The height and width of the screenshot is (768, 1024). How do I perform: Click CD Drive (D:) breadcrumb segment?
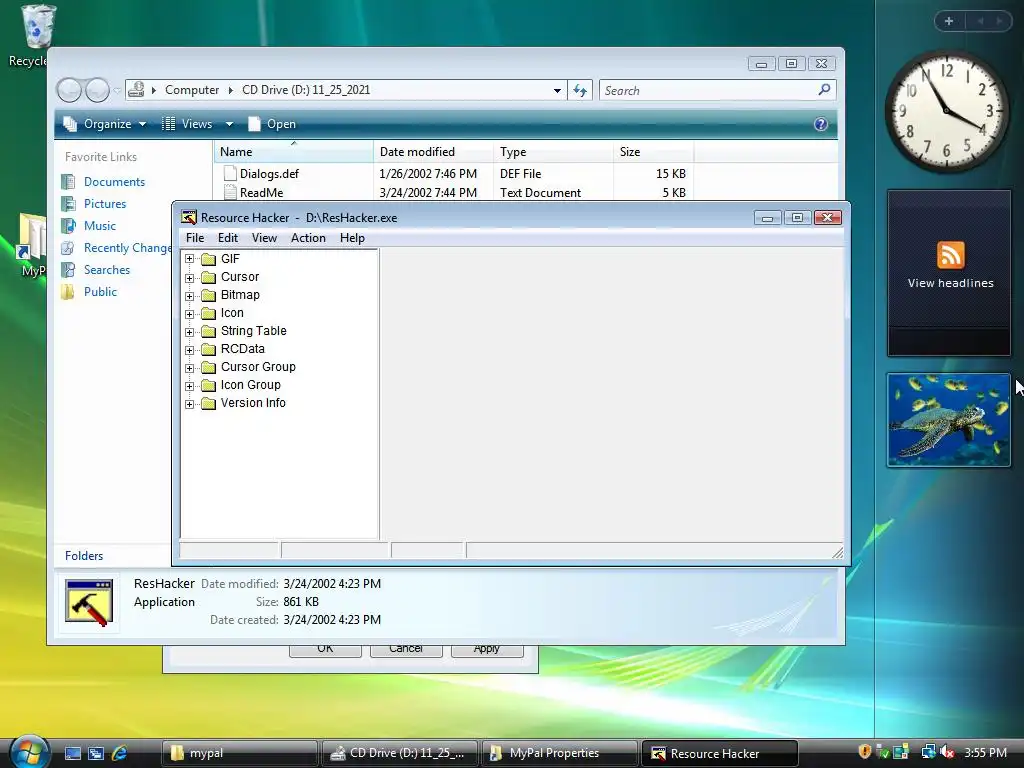(306, 89)
